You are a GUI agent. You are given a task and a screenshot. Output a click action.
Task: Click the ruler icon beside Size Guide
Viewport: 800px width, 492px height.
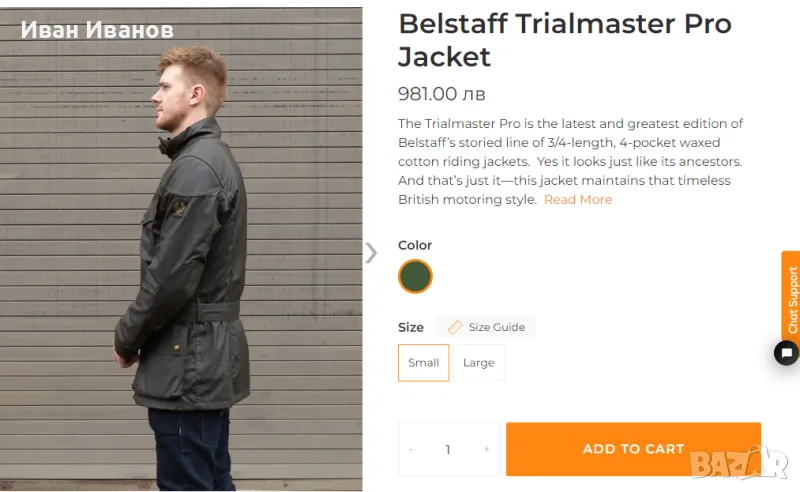(x=455, y=327)
